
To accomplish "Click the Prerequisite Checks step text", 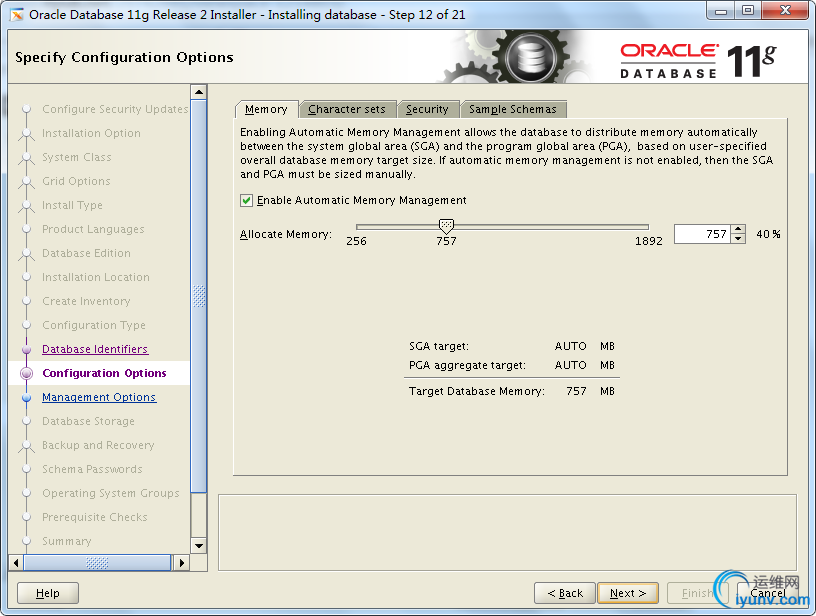I will (x=95, y=517).
